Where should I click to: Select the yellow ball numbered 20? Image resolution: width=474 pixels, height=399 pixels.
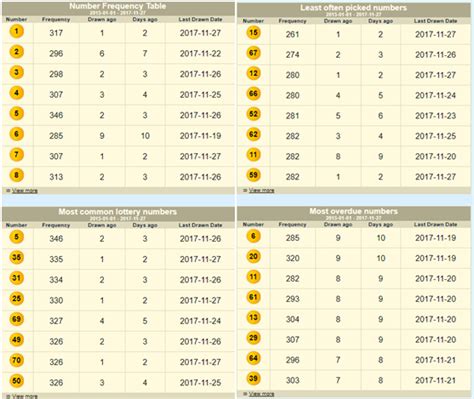coord(253,257)
